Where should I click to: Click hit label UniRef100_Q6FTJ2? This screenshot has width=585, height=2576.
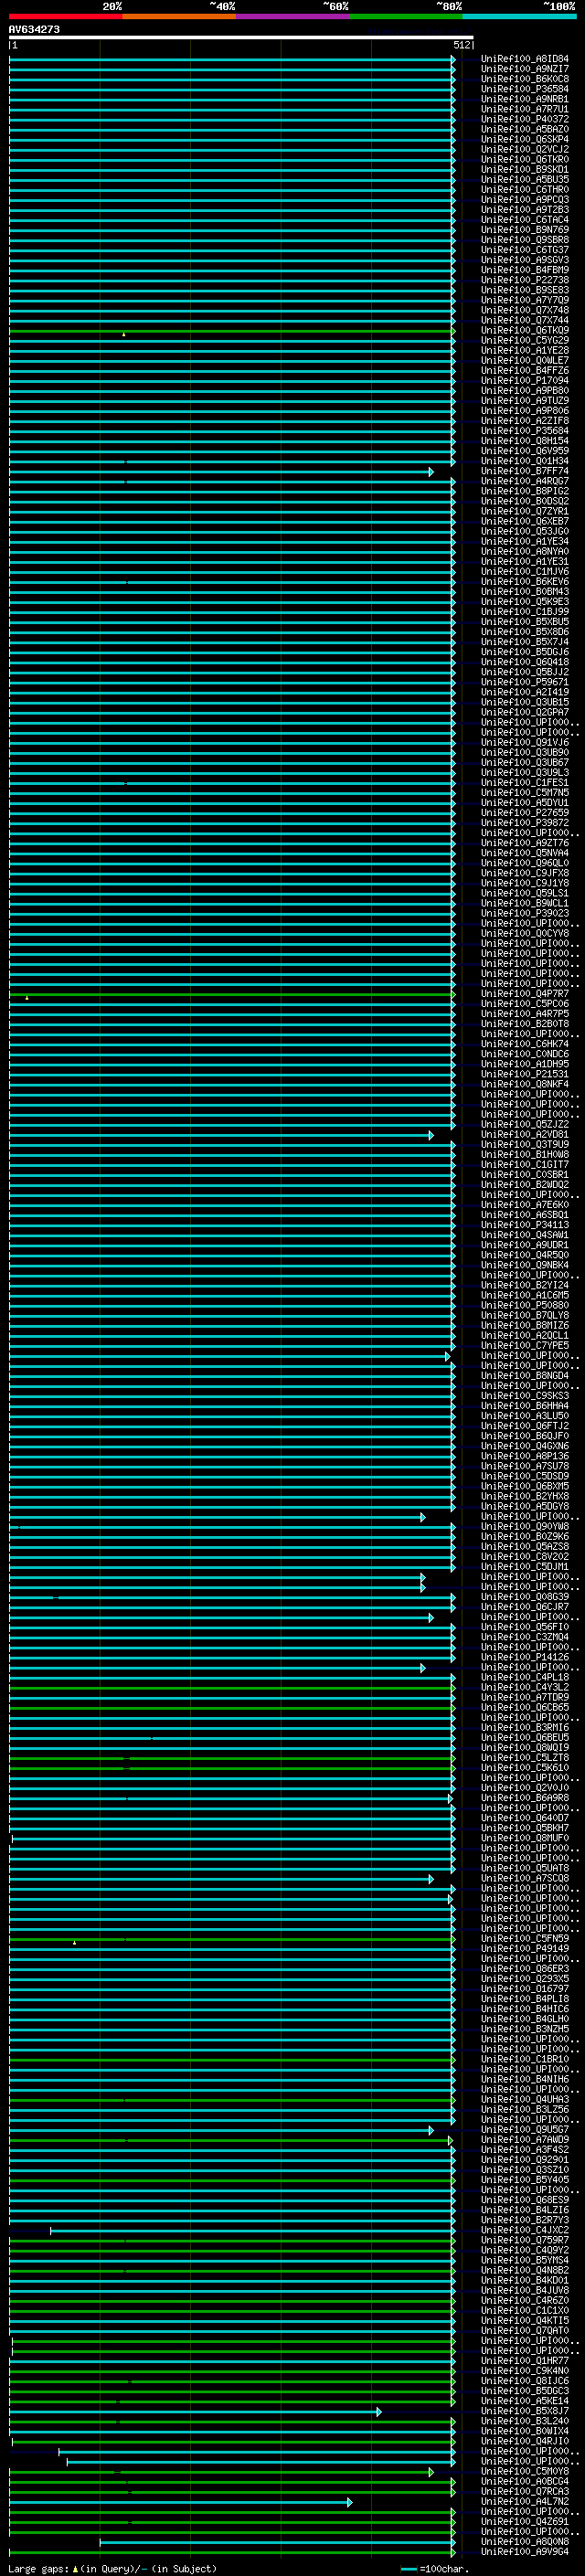(525, 1426)
